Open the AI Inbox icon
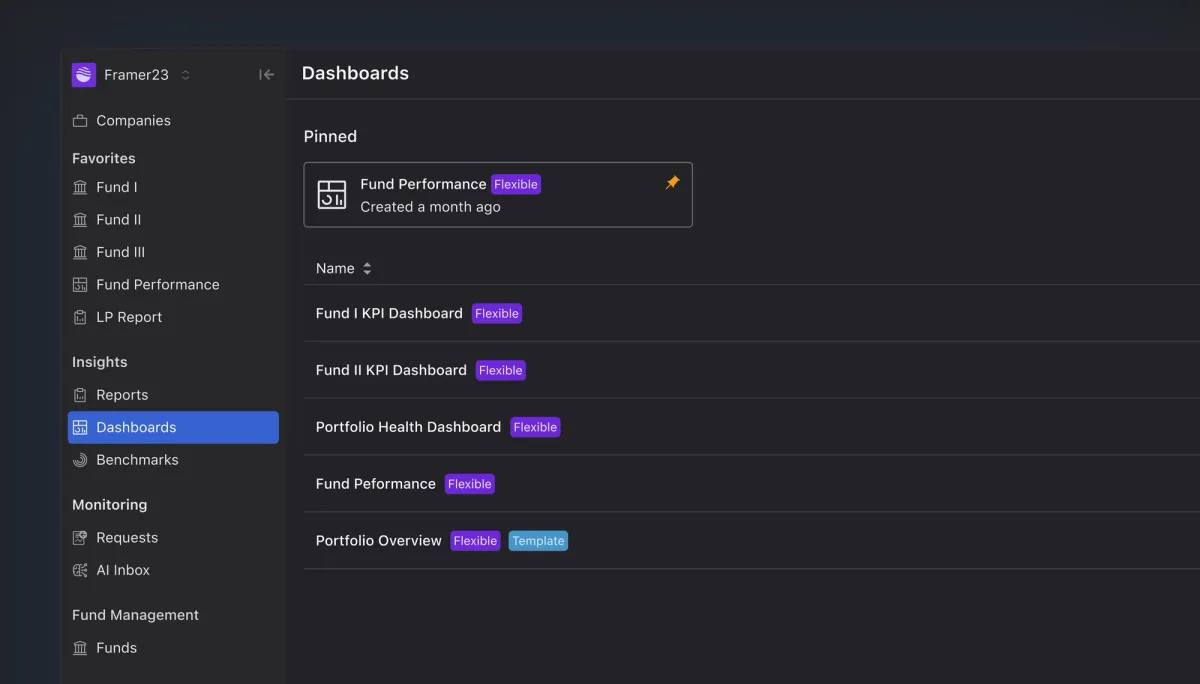The width and height of the screenshot is (1200, 684). [x=80, y=570]
